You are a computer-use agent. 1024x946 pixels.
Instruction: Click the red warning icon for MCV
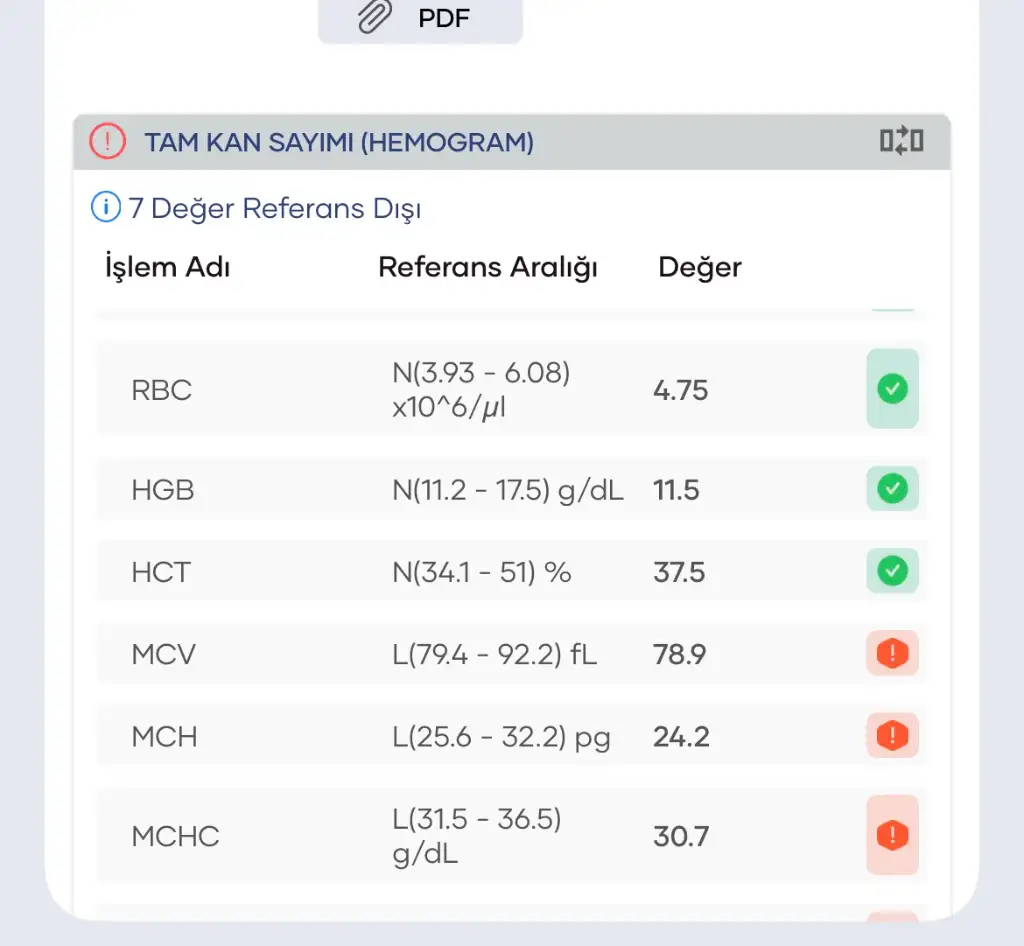(x=892, y=654)
